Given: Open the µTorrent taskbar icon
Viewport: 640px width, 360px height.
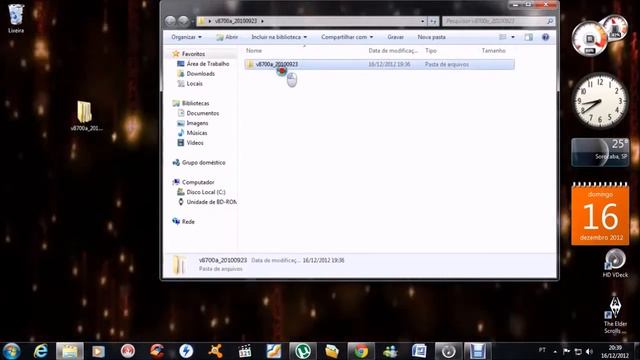Looking at the screenshot, I should point(302,351).
